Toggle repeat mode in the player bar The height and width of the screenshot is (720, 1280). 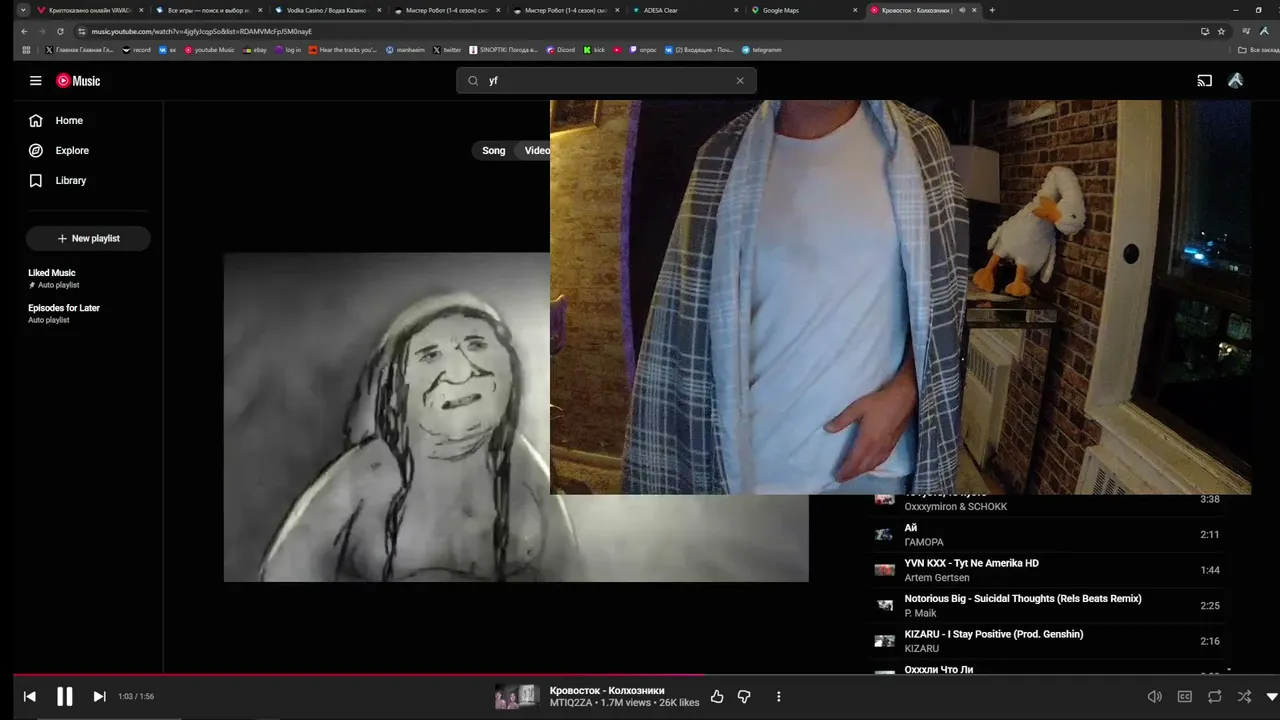(1214, 697)
